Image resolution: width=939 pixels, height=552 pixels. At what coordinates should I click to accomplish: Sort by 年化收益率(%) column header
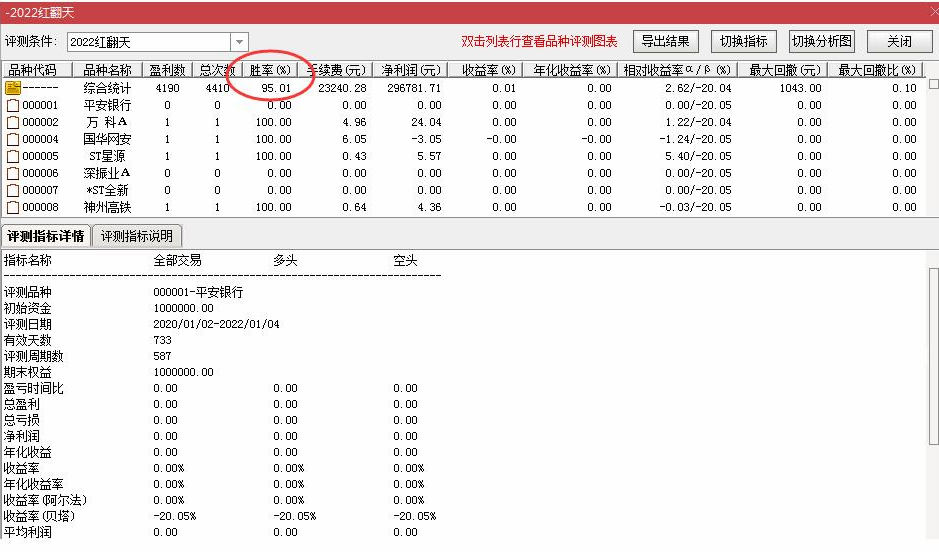[571, 70]
